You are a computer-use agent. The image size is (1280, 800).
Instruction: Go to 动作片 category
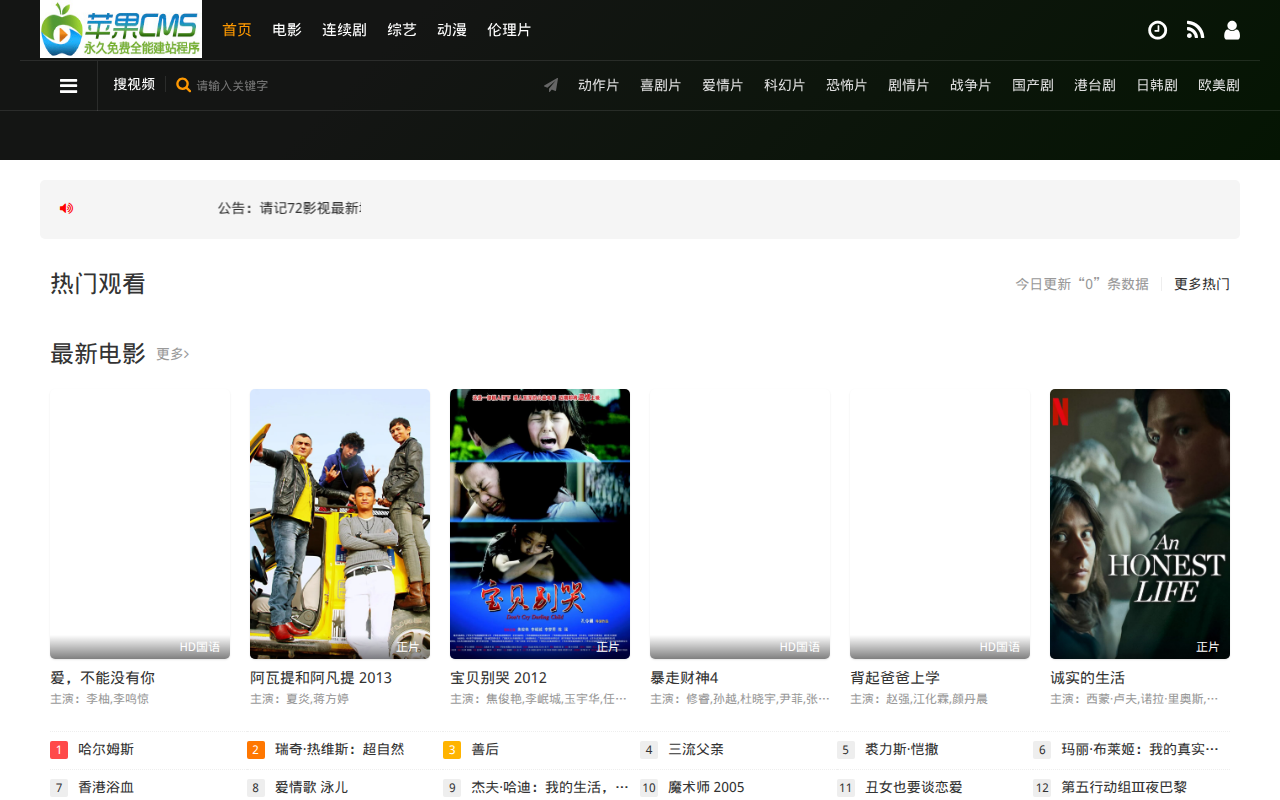pos(599,85)
